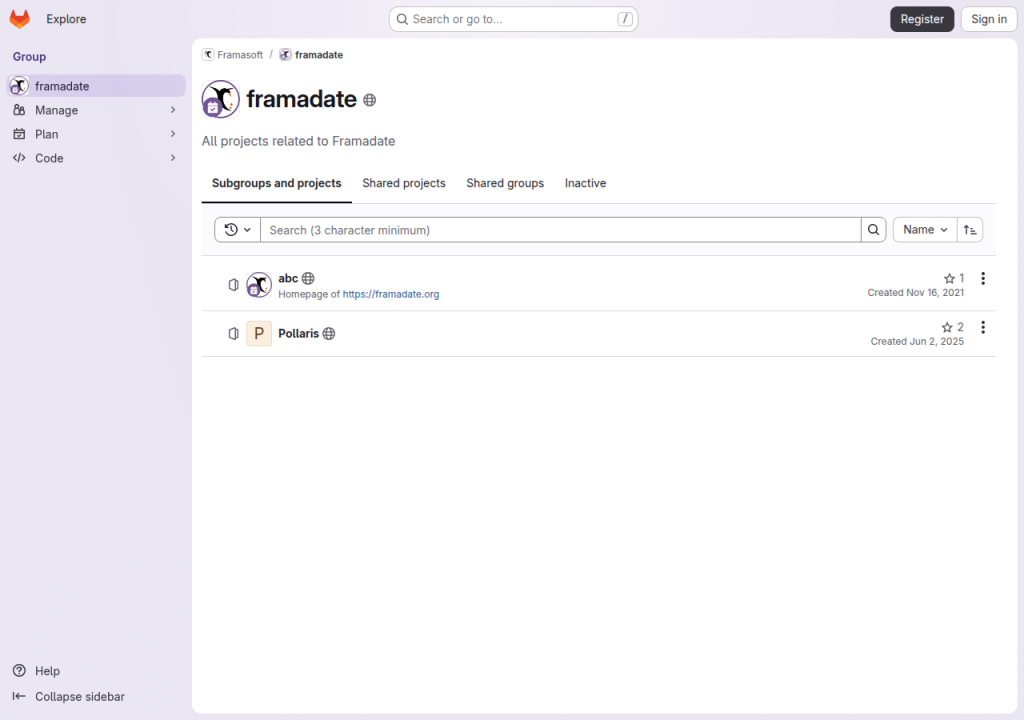The width and height of the screenshot is (1024, 720).
Task: Open the Explore link
Action: click(x=66, y=19)
